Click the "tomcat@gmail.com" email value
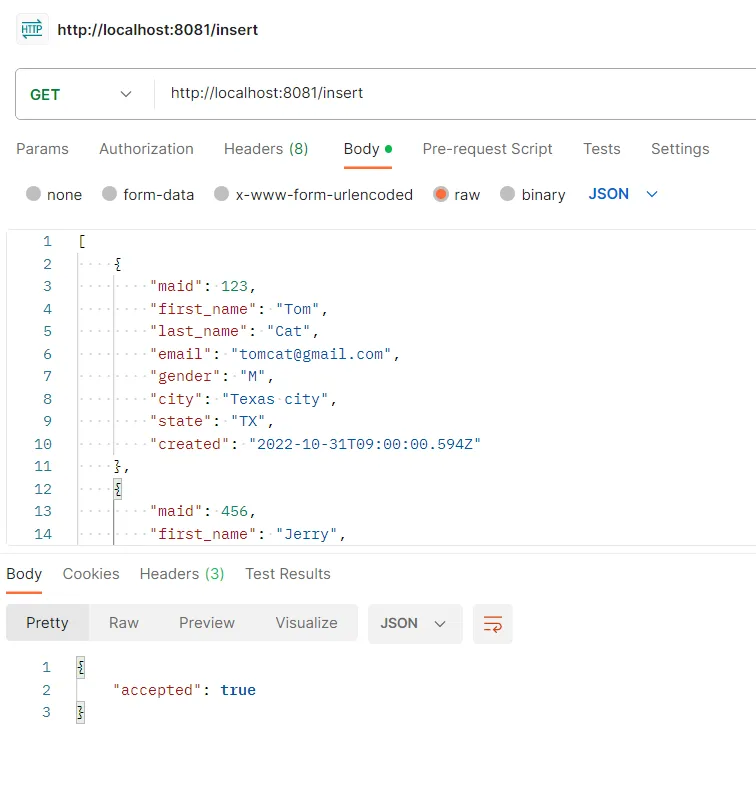Image resolution: width=756 pixels, height=785 pixels. pyautogui.click(x=311, y=354)
